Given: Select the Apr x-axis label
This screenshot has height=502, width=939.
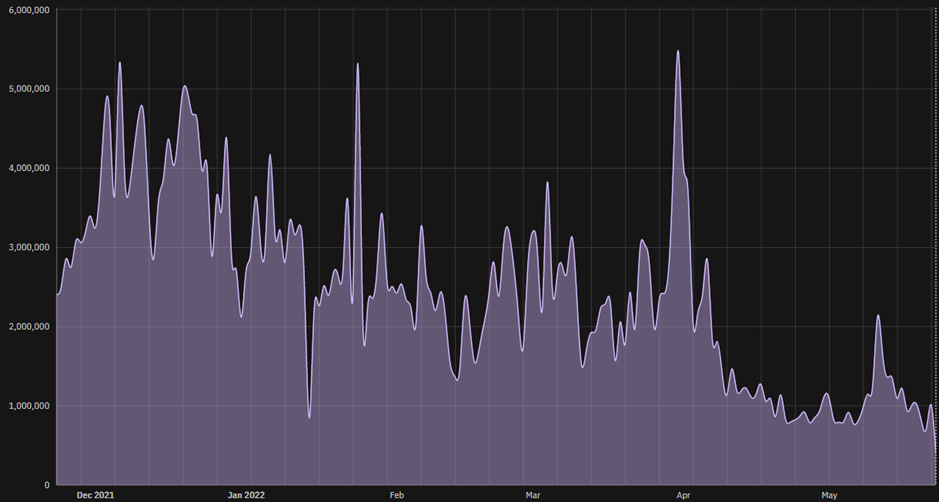Looking at the screenshot, I should click(683, 495).
